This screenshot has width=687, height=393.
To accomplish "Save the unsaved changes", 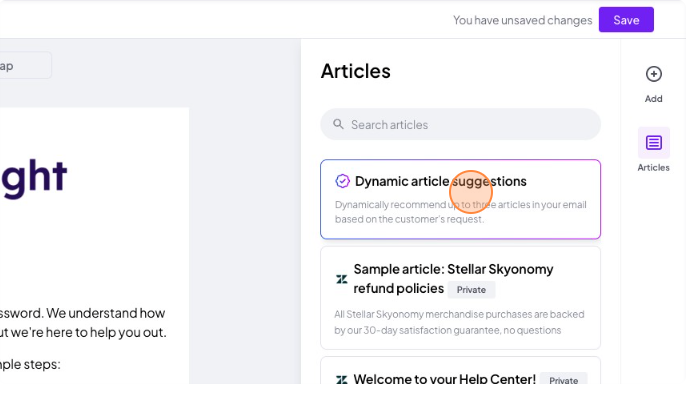I will (626, 20).
